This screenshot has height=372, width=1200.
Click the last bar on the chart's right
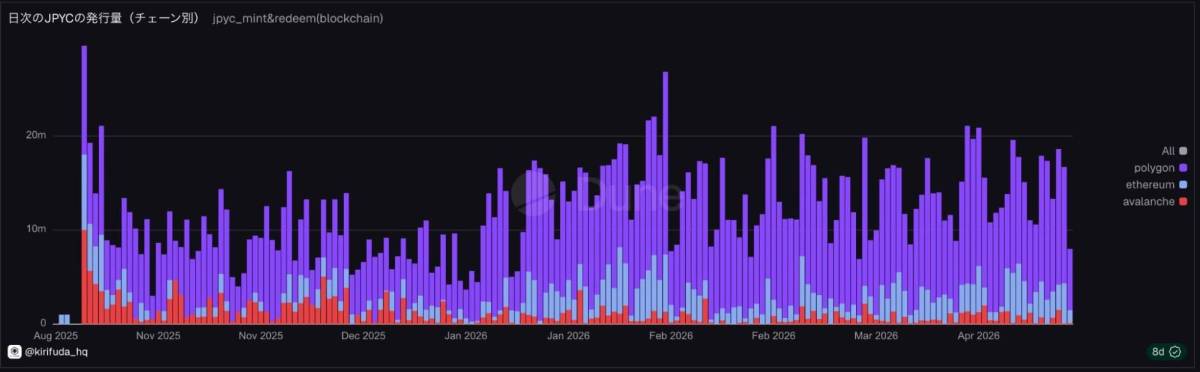(x=1070, y=286)
